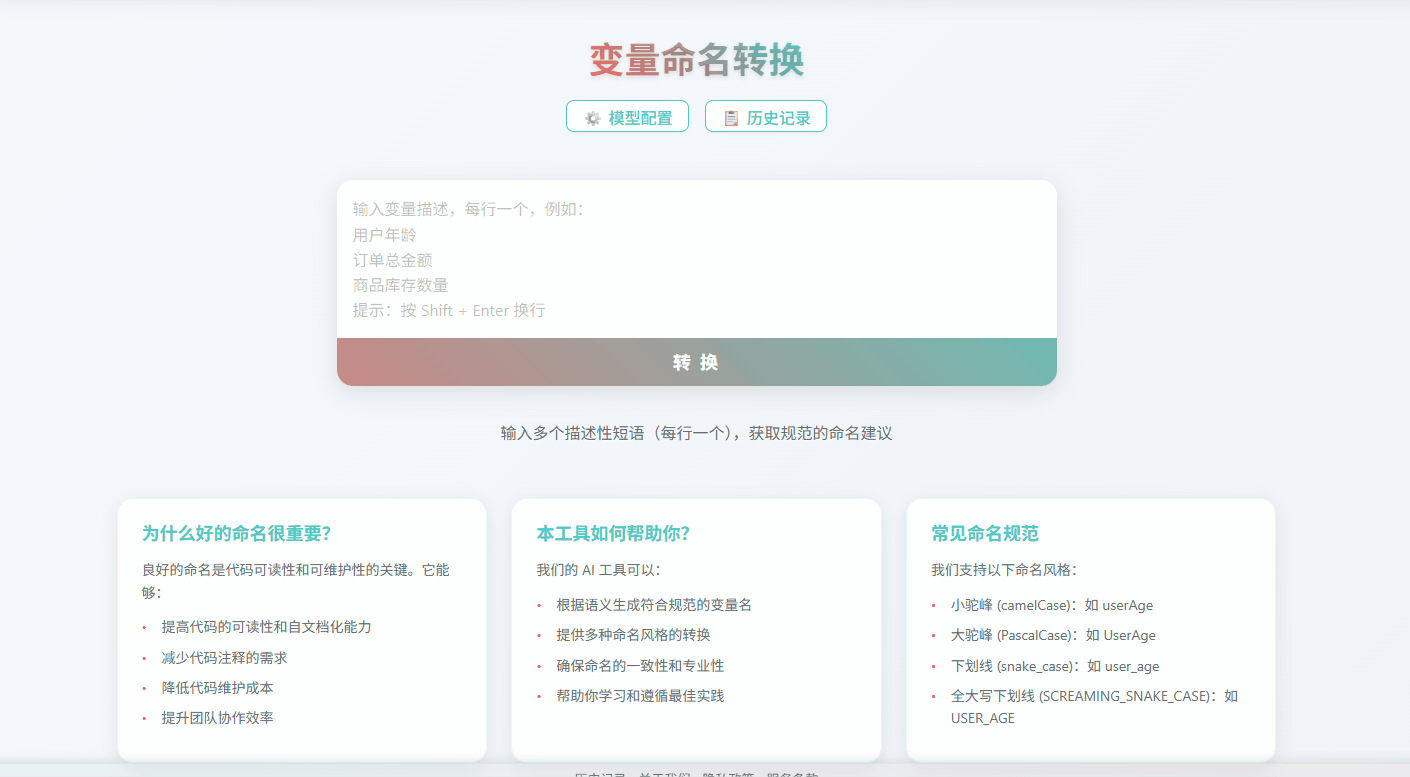Click the 本工具如何帮助你 card heading
1410x777 pixels.
point(612,533)
